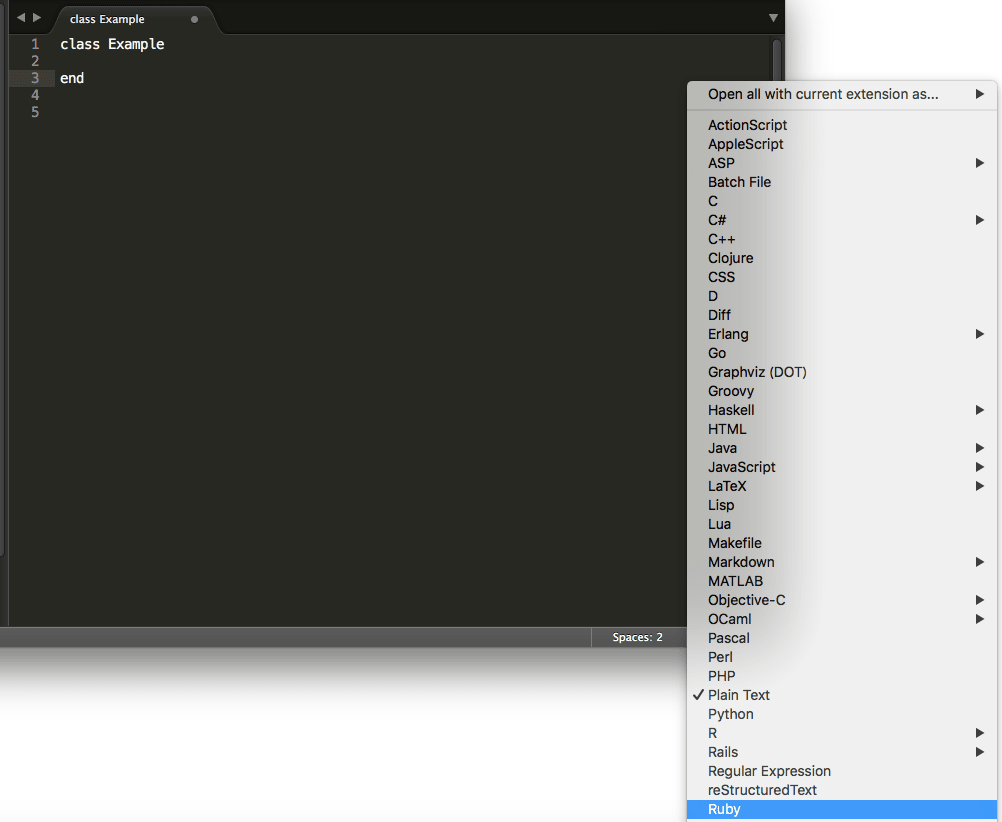Go to previous tab with left arrow
The height and width of the screenshot is (822, 1002).
(x=20, y=18)
